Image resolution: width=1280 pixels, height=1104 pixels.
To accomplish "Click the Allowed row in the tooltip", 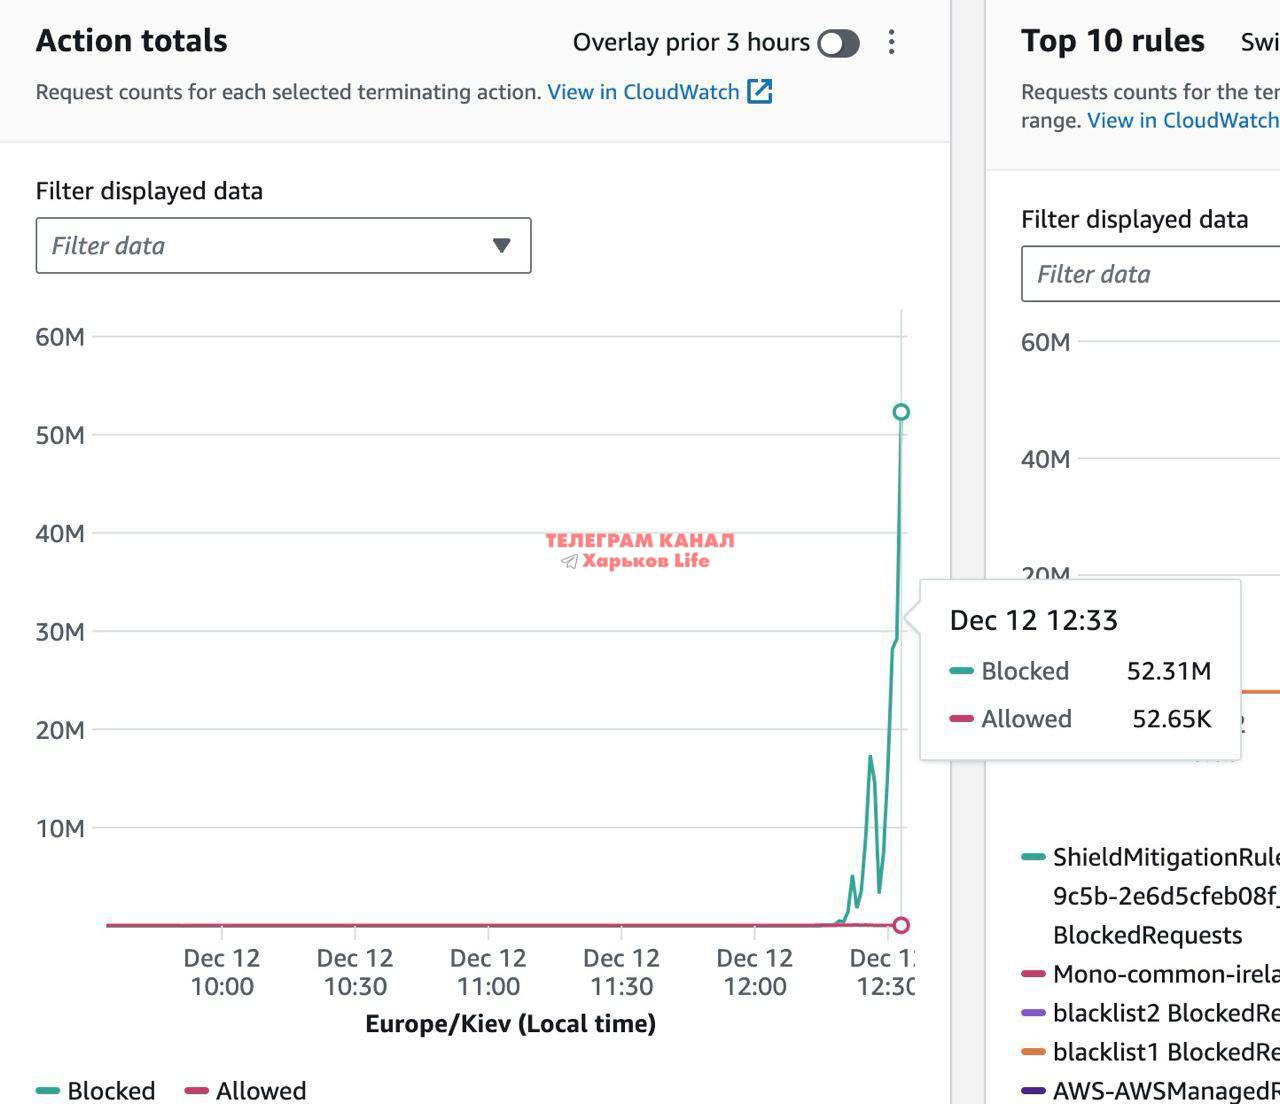I will coord(1080,719).
